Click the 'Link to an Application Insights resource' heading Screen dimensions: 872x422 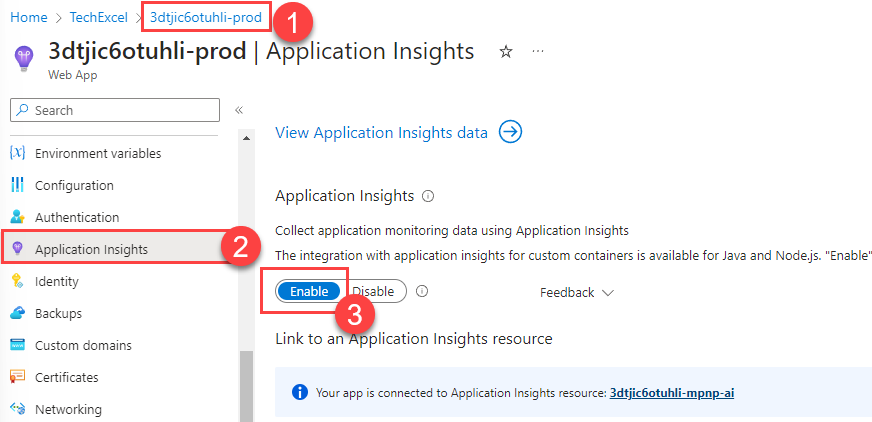click(x=414, y=339)
